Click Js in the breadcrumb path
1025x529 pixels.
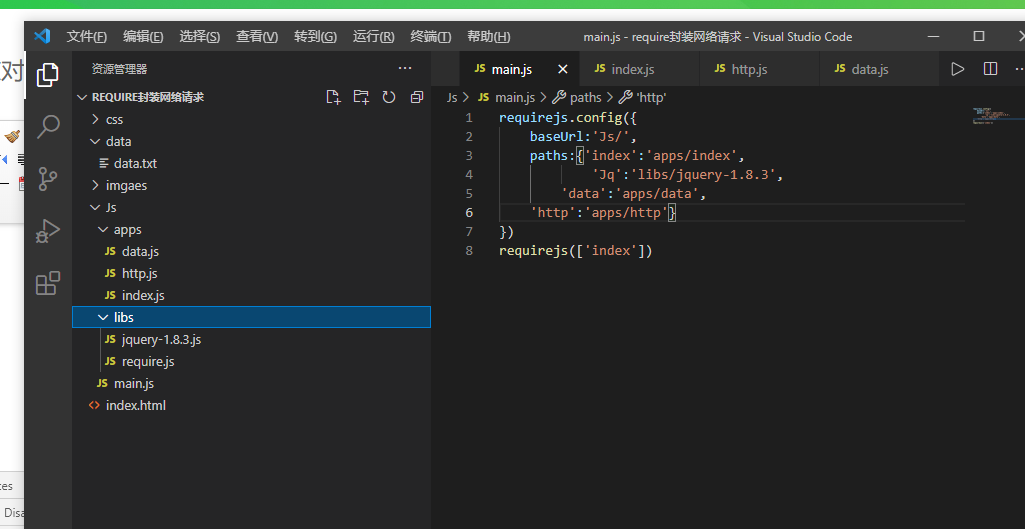point(452,97)
